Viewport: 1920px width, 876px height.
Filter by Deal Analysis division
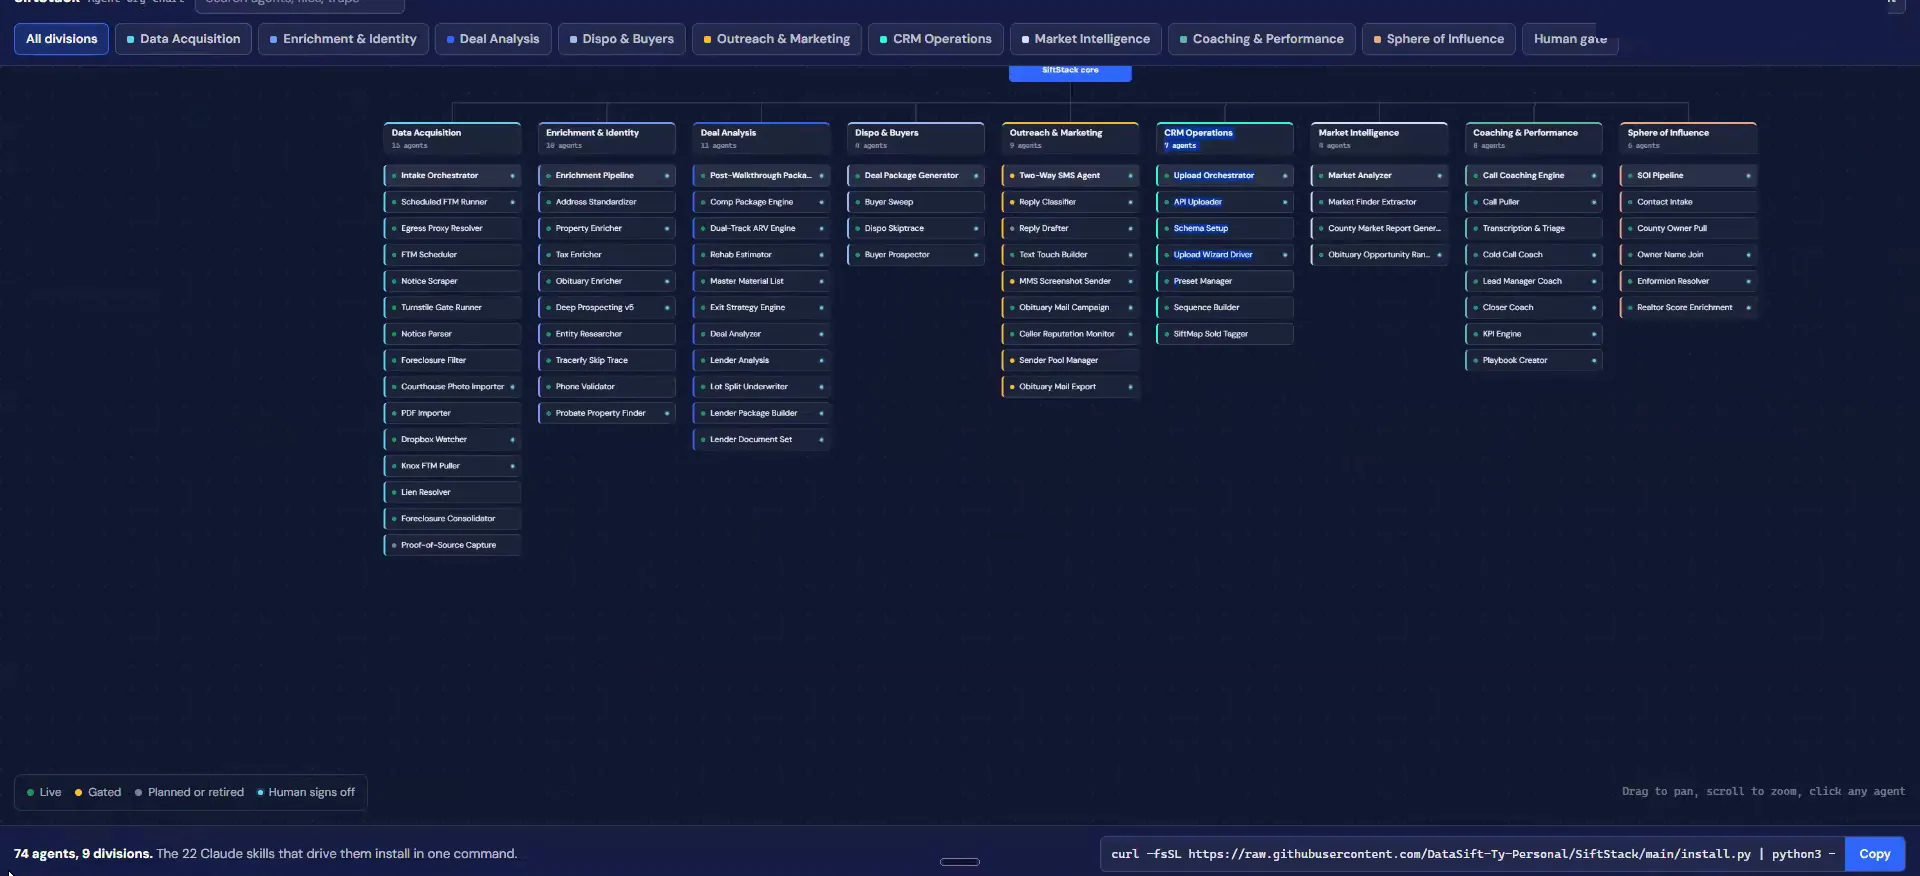click(x=492, y=39)
